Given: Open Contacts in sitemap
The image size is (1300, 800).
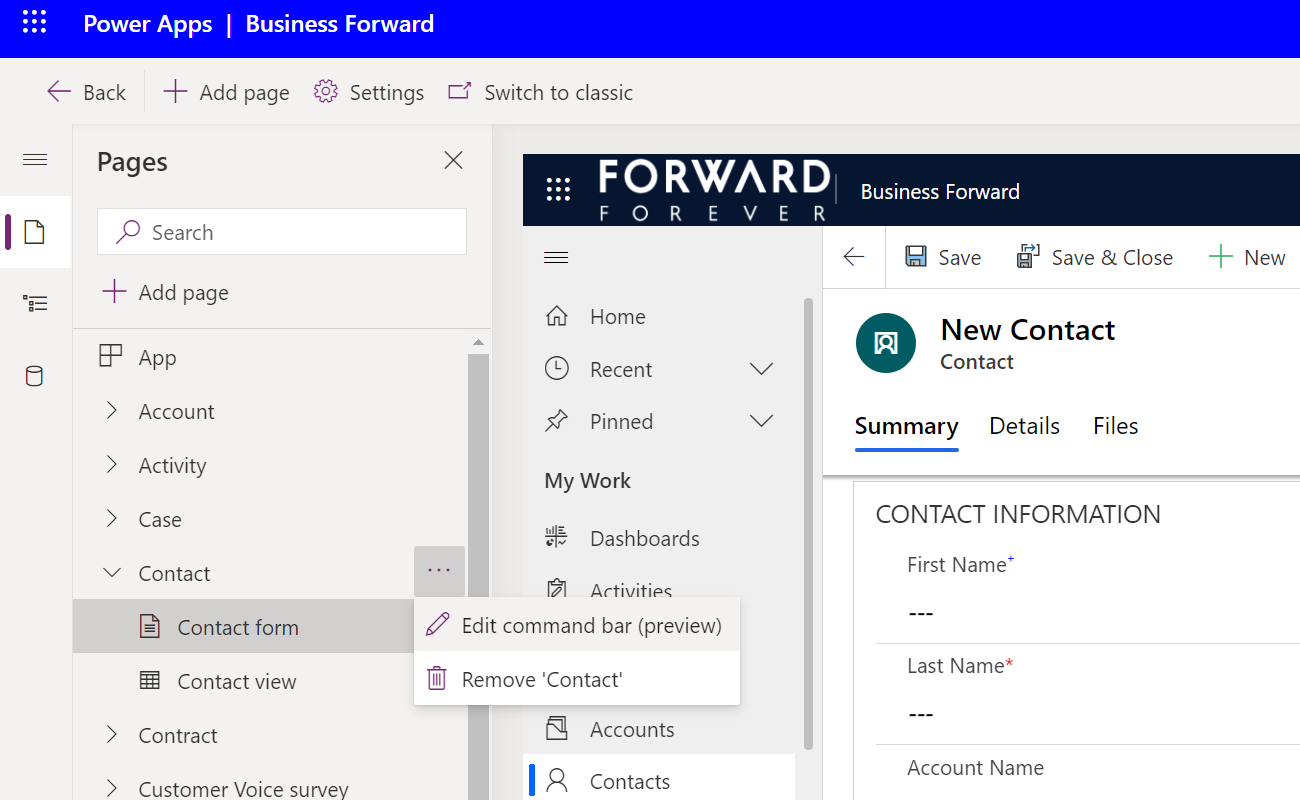Looking at the screenshot, I should 660,781.
